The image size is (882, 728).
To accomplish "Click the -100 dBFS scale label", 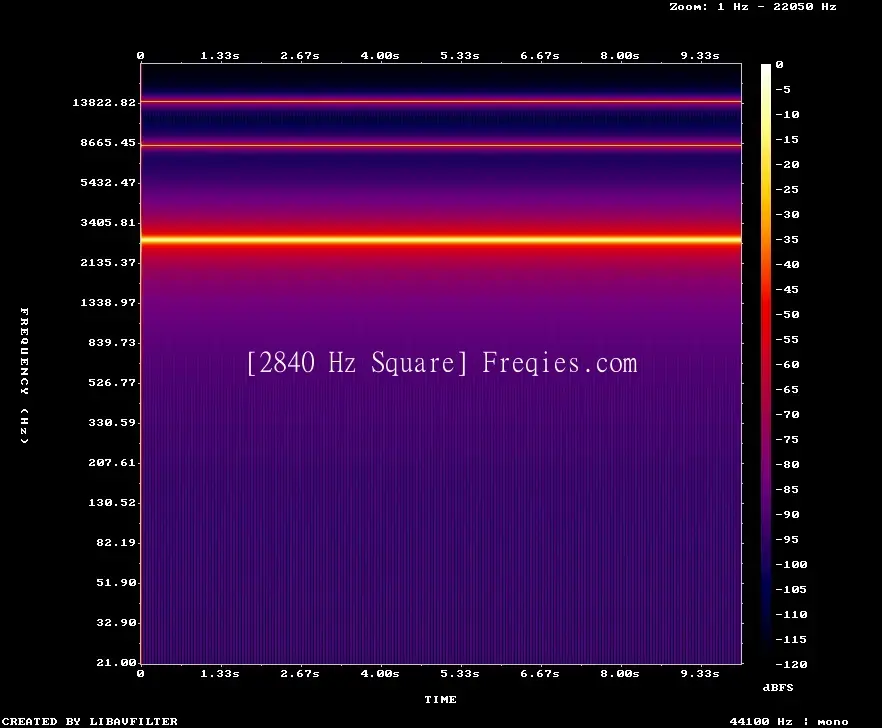I will point(791,565).
